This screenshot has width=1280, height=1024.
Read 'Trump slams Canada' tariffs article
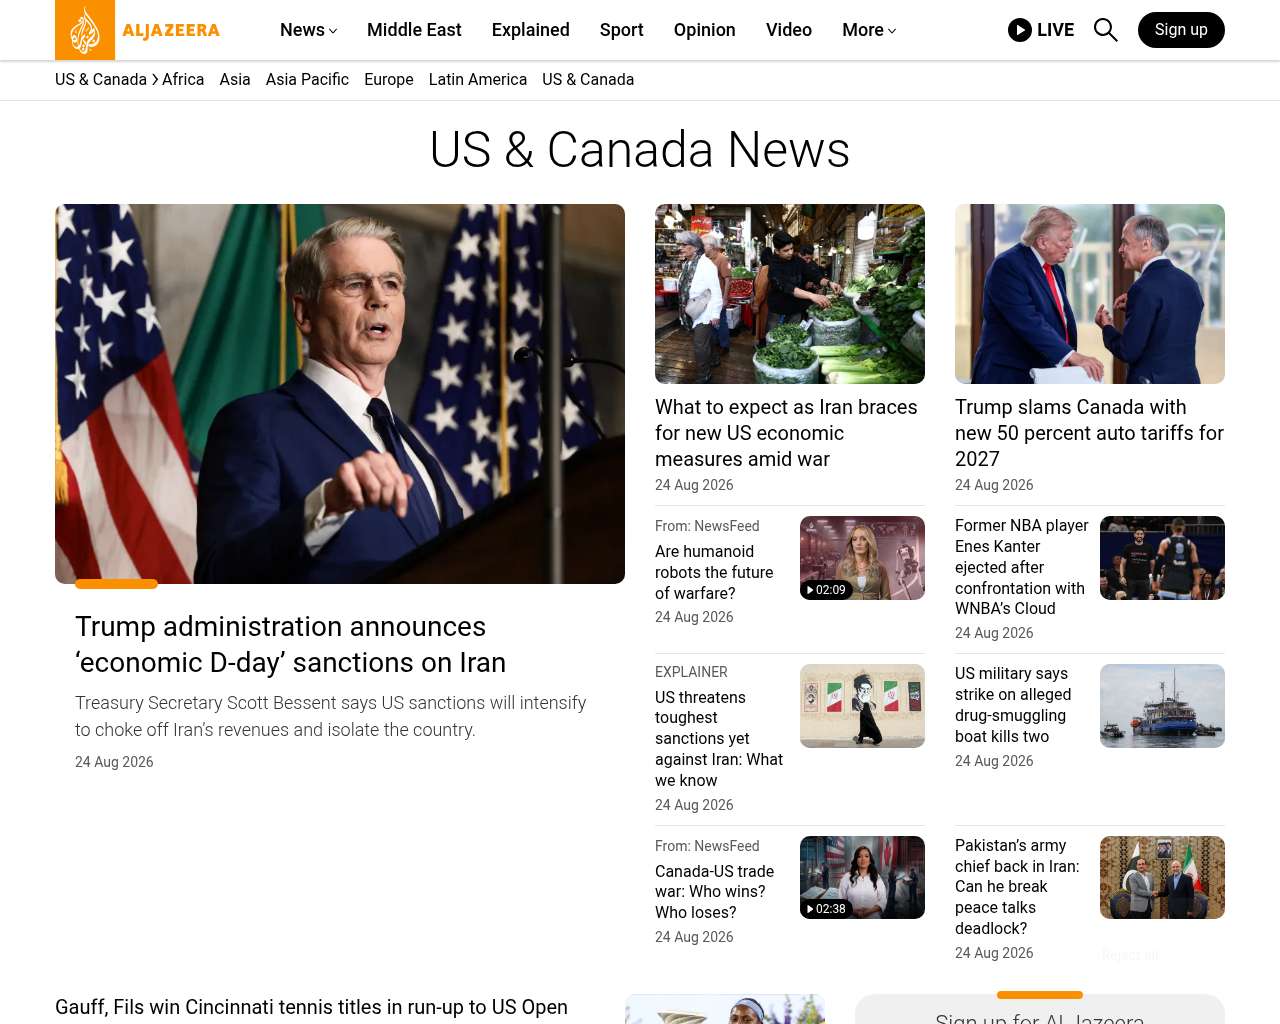(x=1089, y=433)
